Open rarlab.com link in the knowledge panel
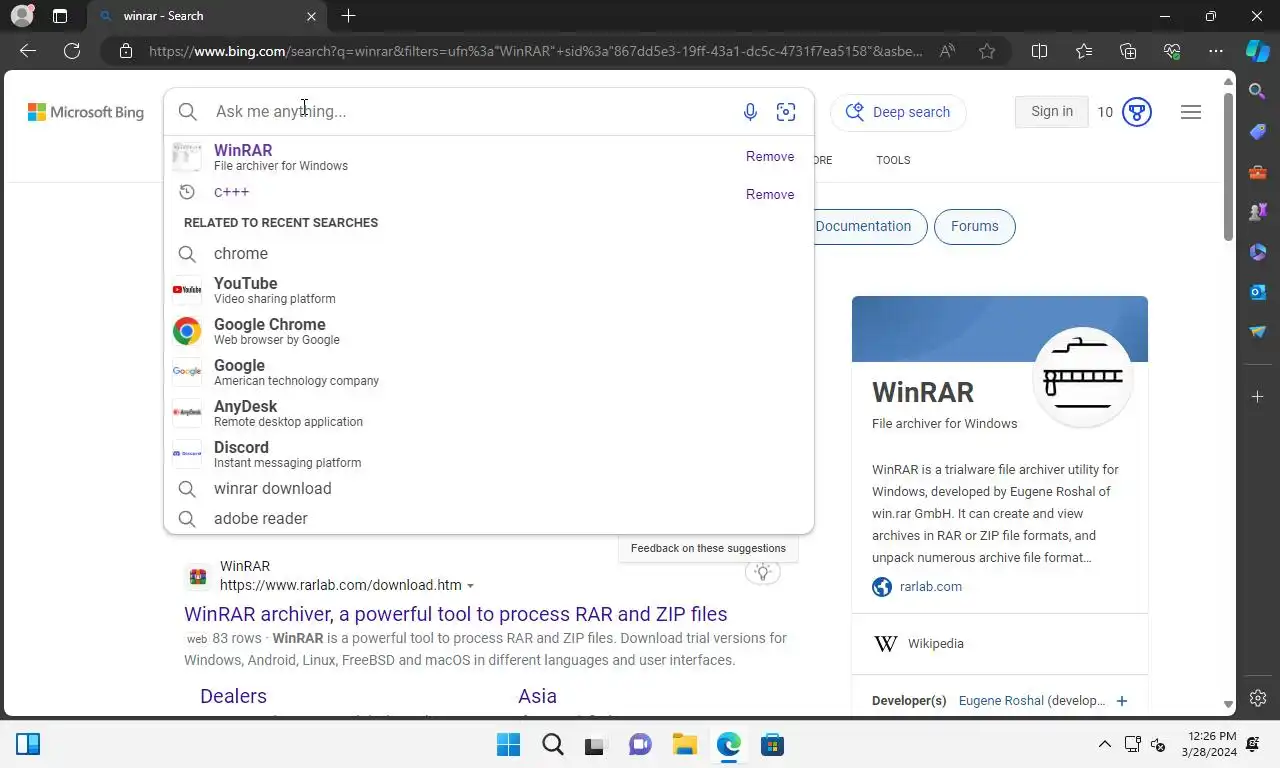Image resolution: width=1280 pixels, height=768 pixels. tap(931, 587)
